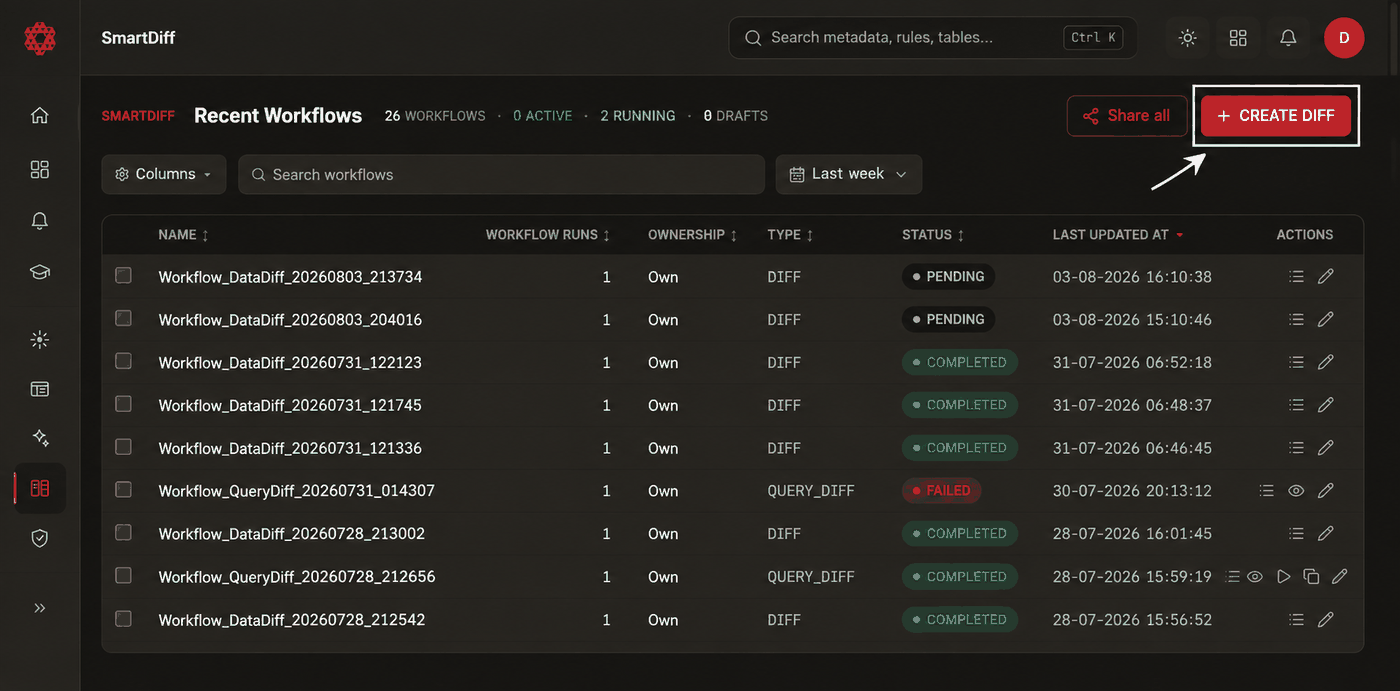Open the sidebar dashboard grid icon

pos(40,169)
